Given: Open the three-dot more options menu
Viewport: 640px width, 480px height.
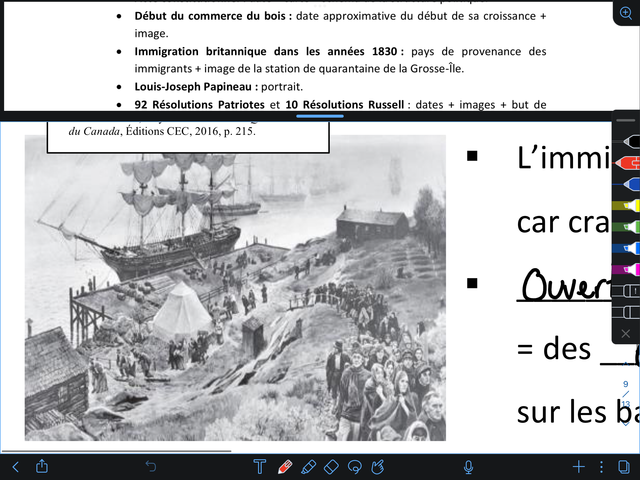Looking at the screenshot, I should coord(601,467).
